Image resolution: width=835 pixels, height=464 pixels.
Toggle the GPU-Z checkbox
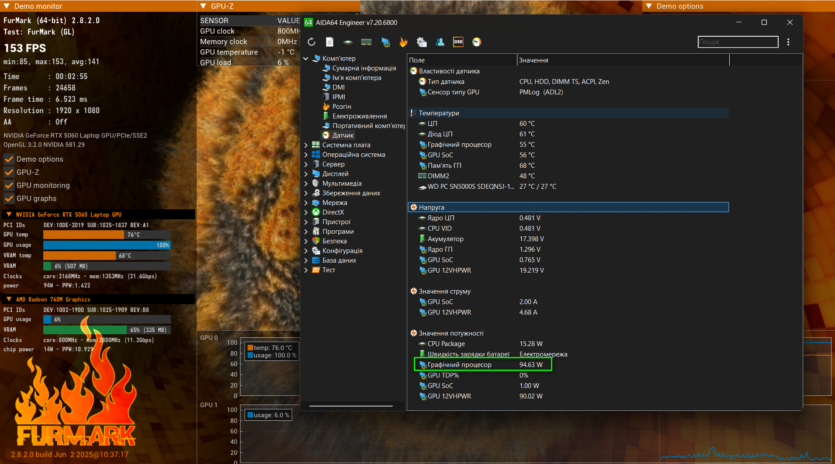click(x=10, y=172)
